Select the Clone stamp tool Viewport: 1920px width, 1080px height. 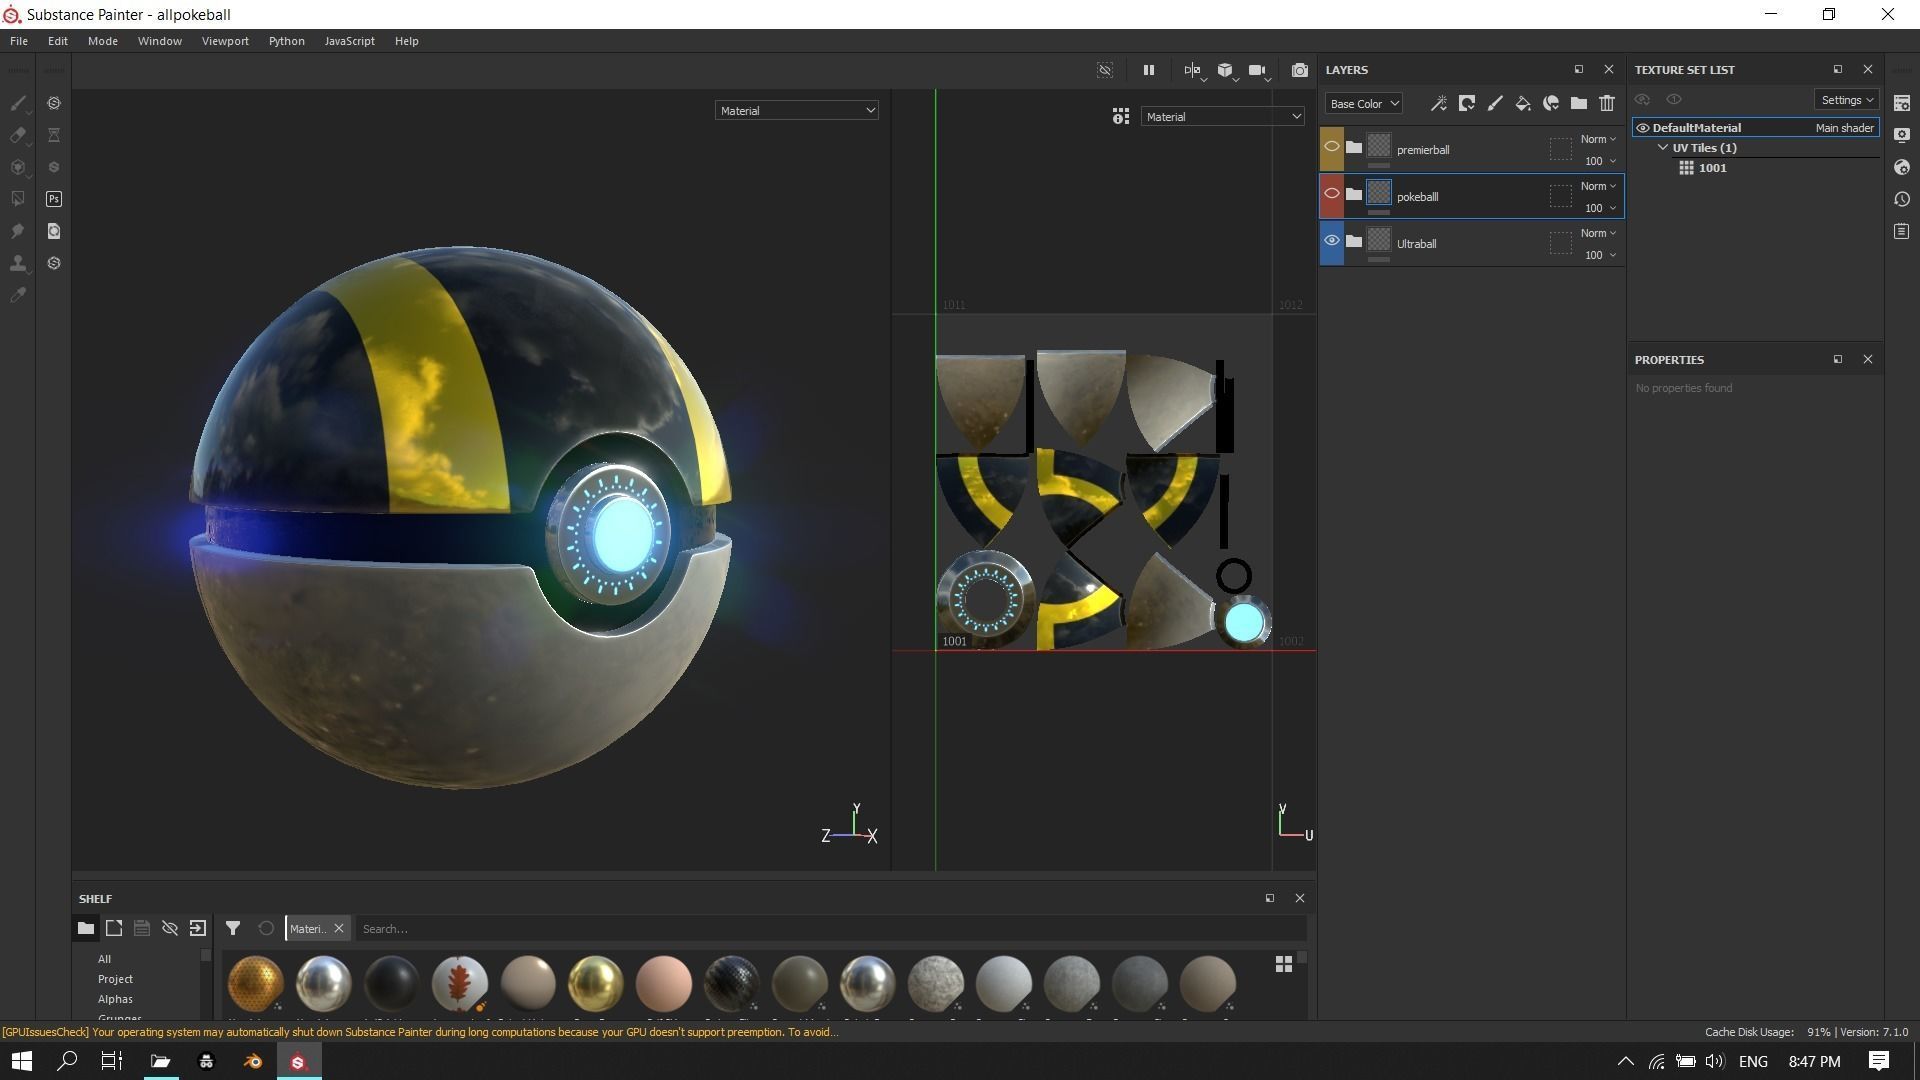[x=18, y=263]
